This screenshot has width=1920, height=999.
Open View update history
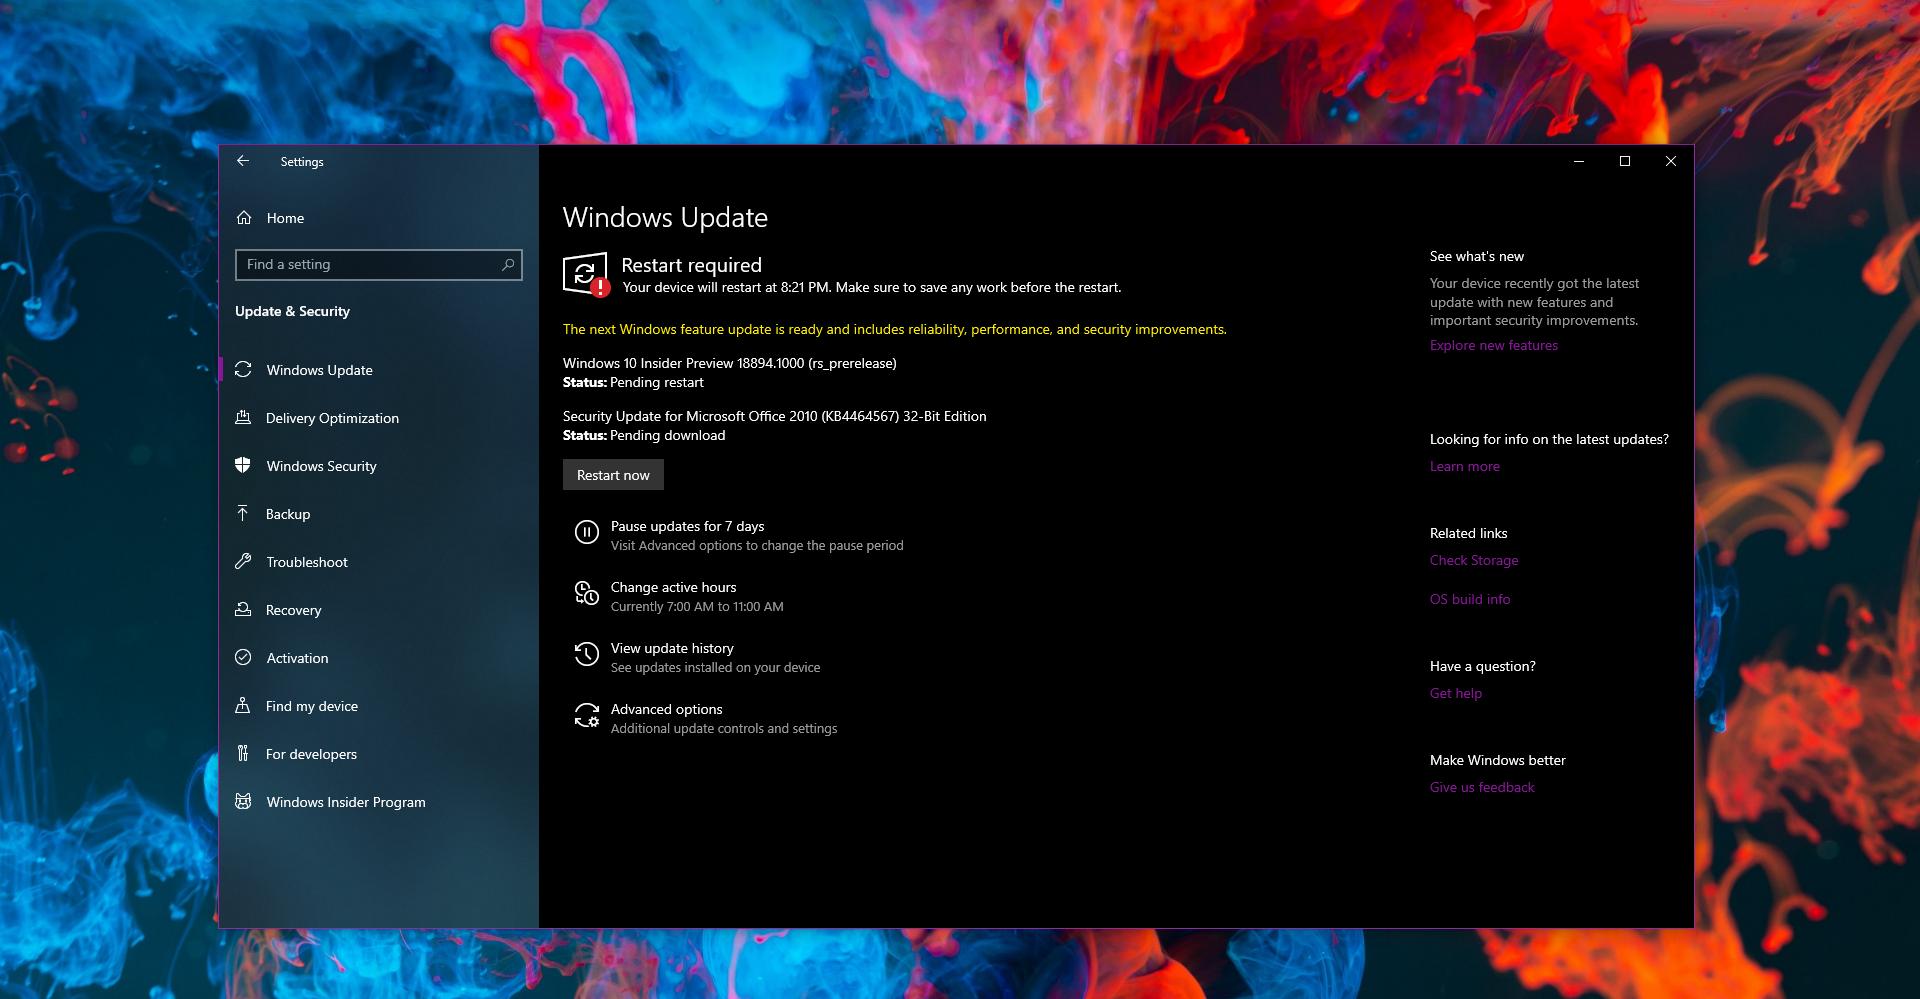672,648
